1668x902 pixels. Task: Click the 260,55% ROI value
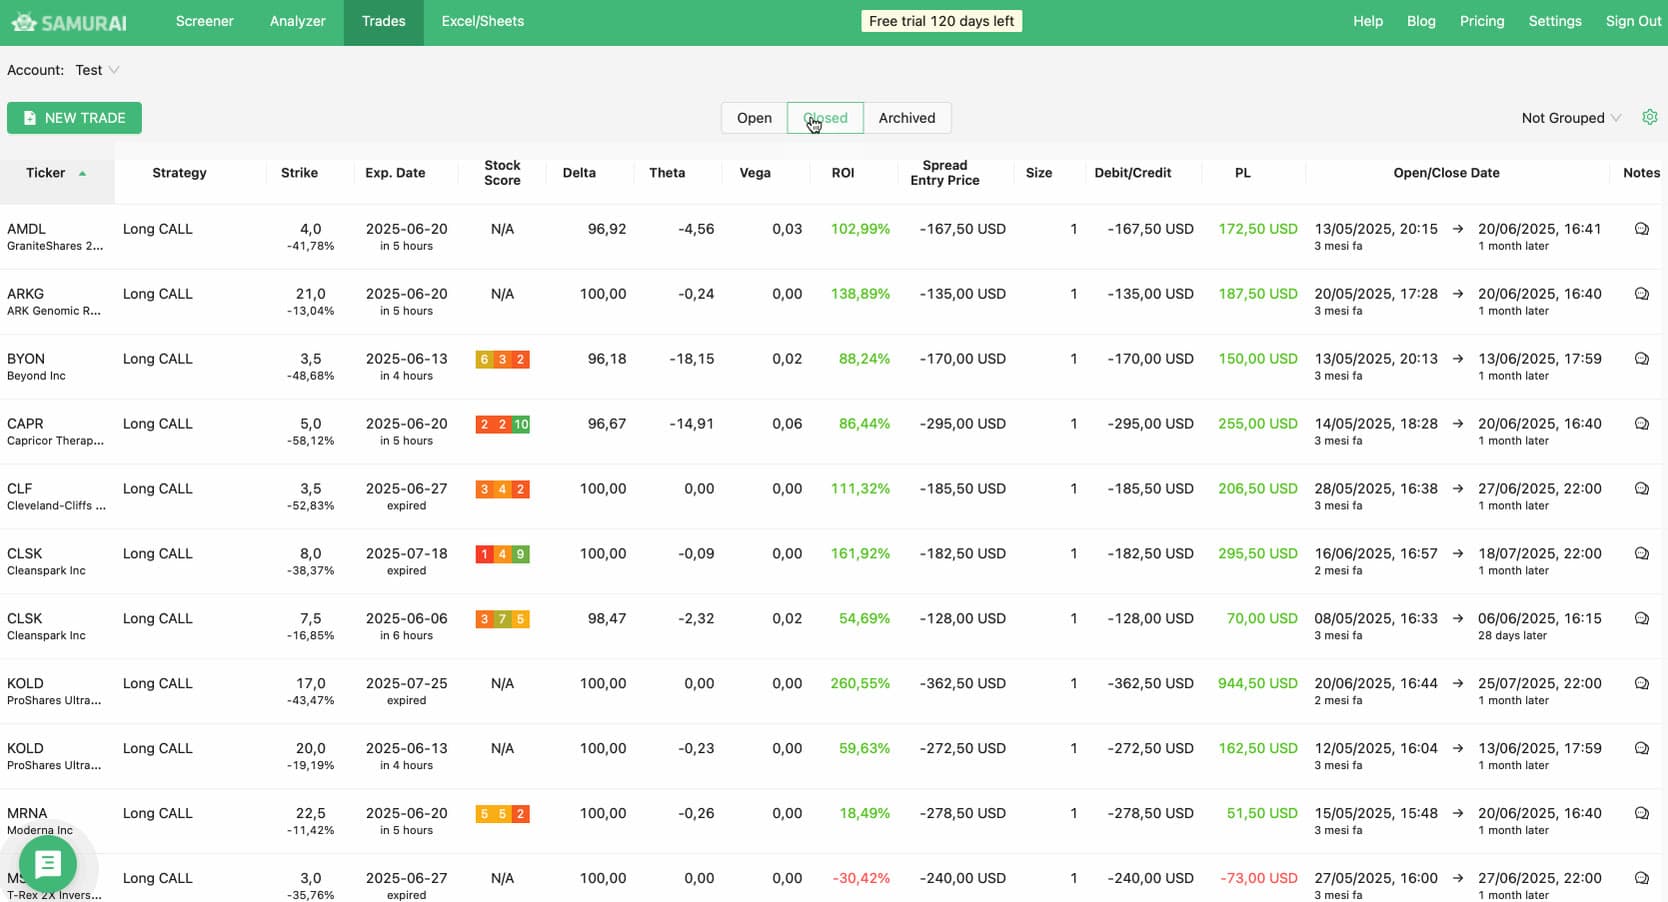[860, 684]
